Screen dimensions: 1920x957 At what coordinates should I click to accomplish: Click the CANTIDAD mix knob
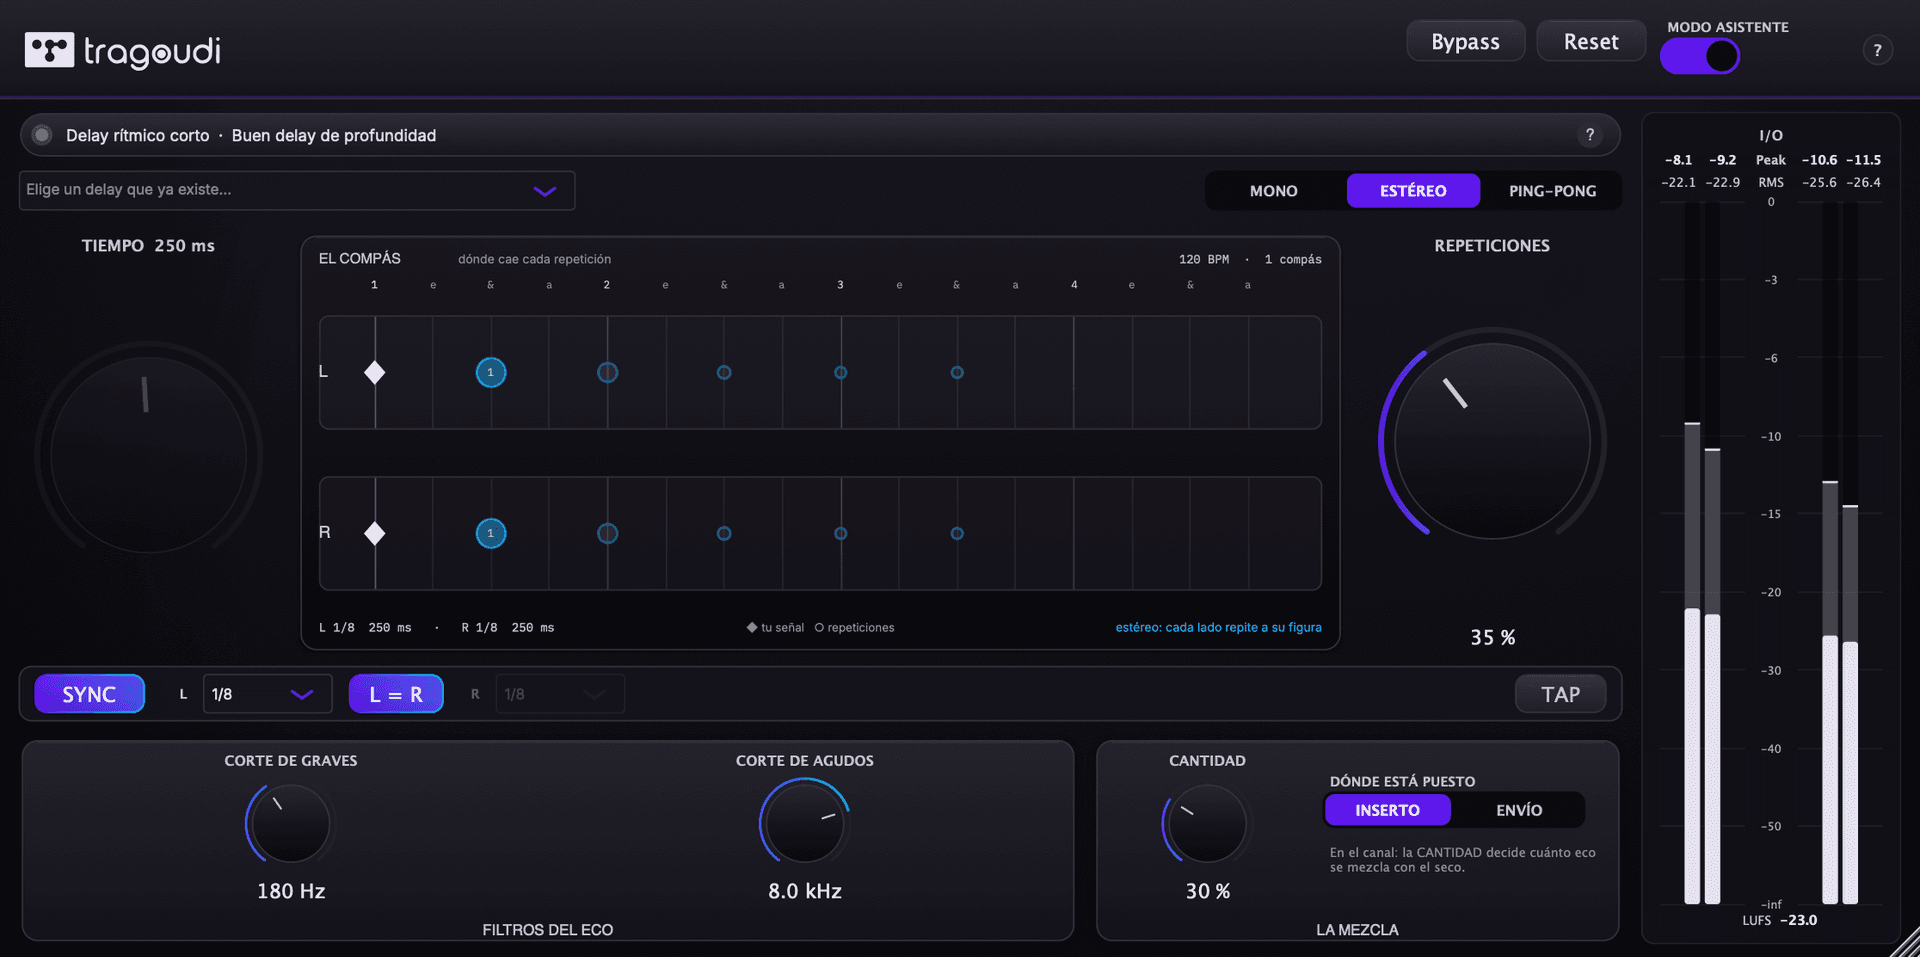(1207, 825)
